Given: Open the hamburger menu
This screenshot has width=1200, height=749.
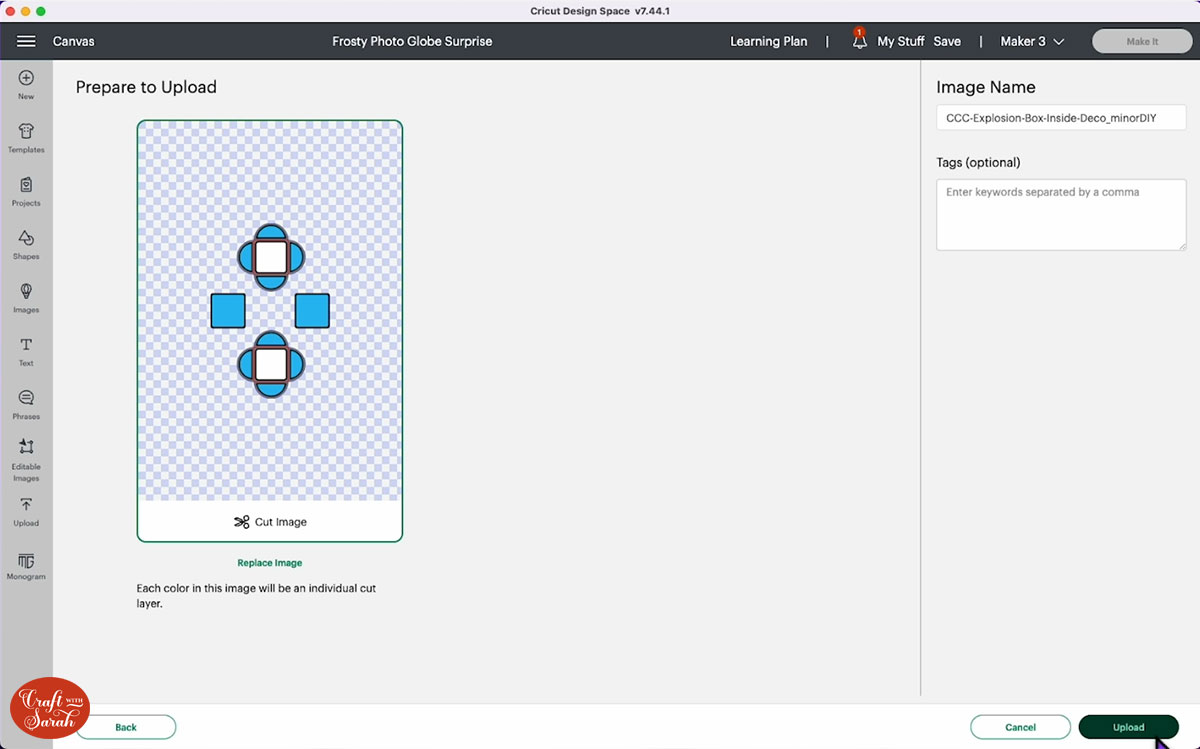Looking at the screenshot, I should pyautogui.click(x=26, y=41).
